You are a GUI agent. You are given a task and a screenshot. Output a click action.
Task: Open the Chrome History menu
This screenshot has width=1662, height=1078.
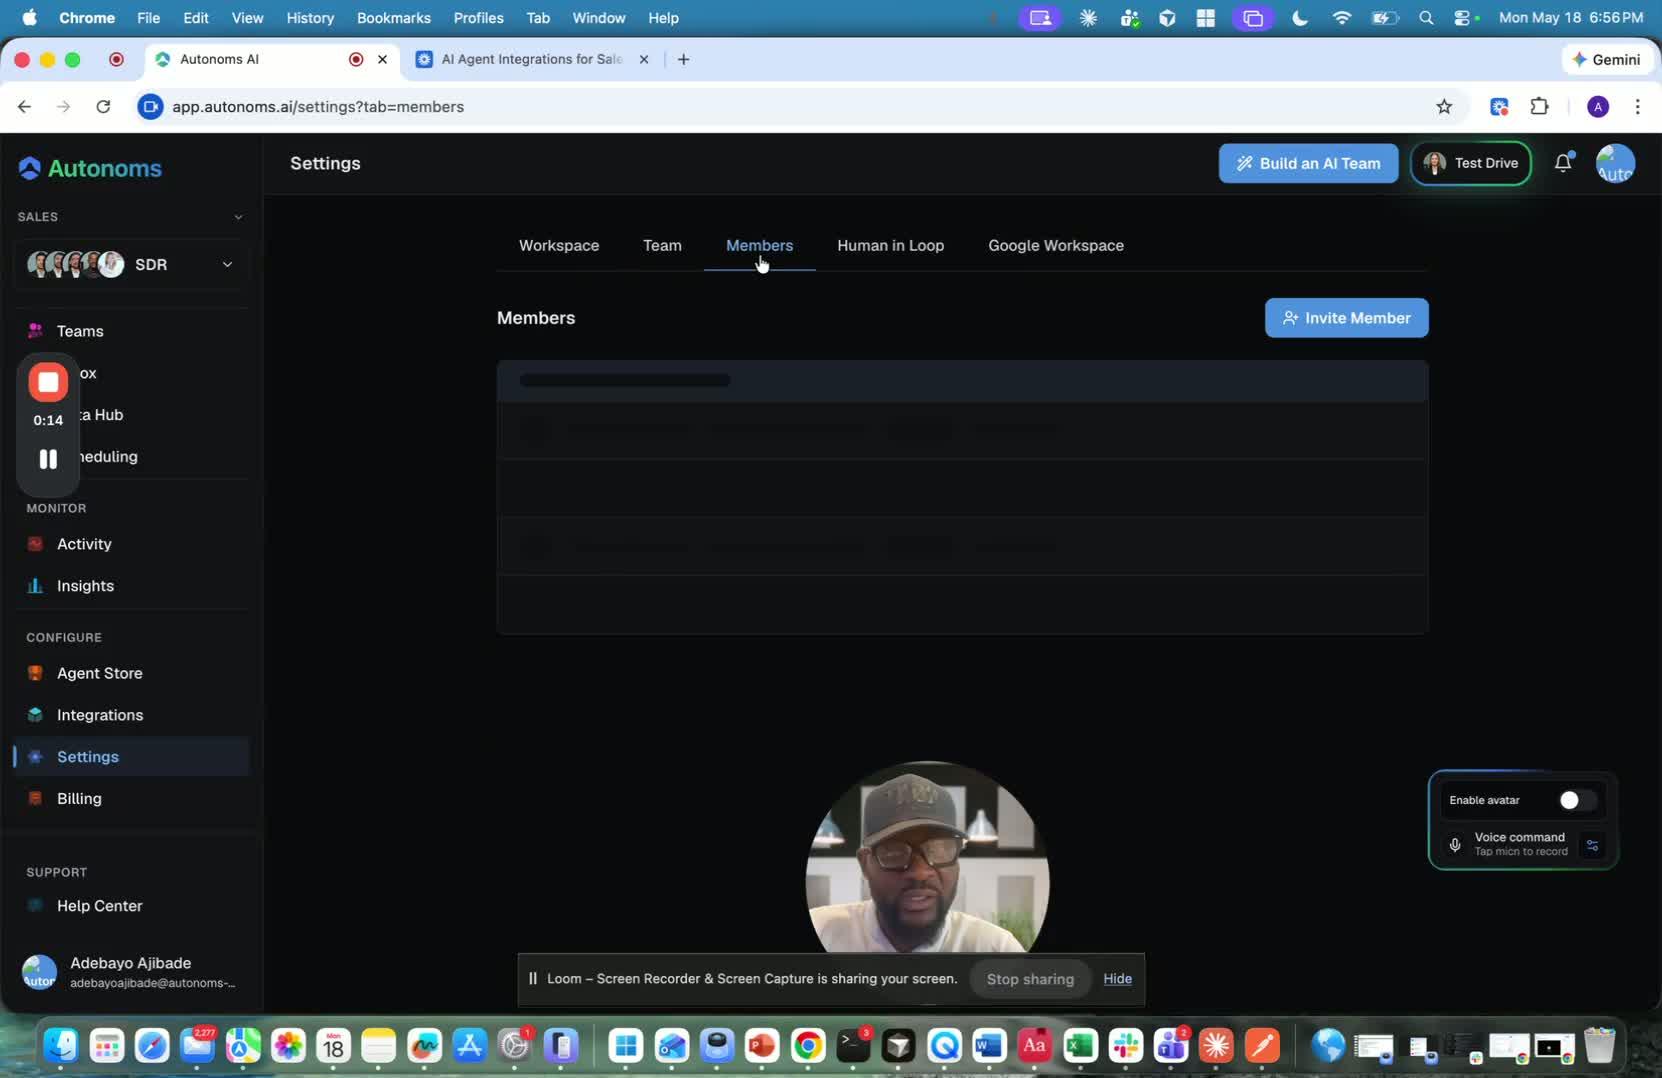310,18
